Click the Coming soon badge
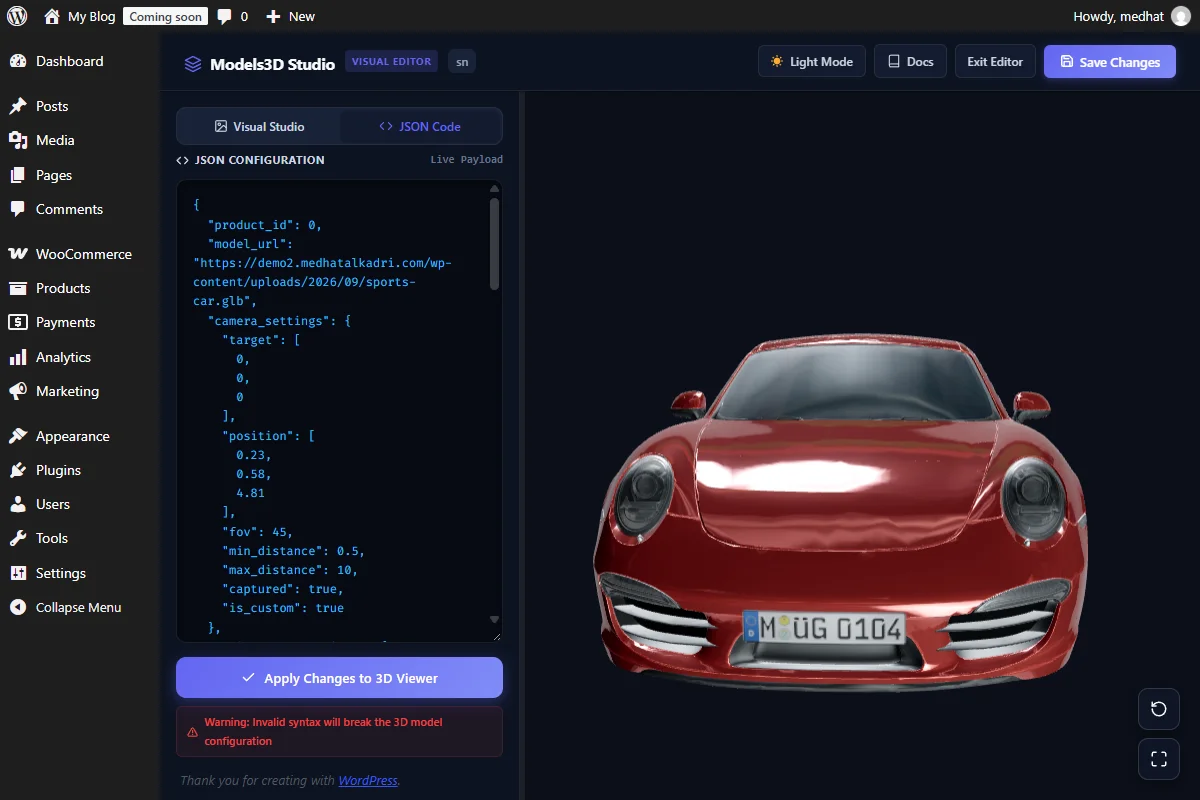This screenshot has width=1200, height=800. tap(166, 17)
